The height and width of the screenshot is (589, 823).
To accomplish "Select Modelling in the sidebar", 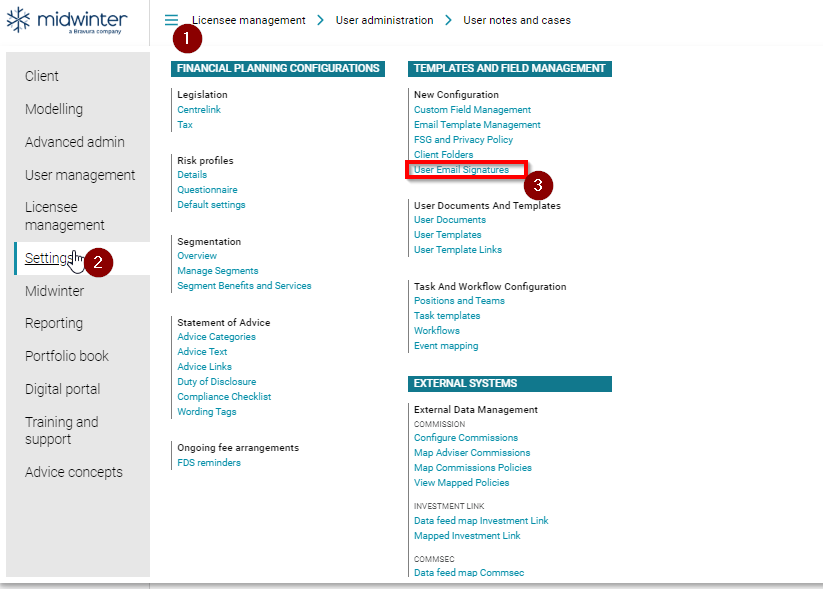I will [x=54, y=109].
